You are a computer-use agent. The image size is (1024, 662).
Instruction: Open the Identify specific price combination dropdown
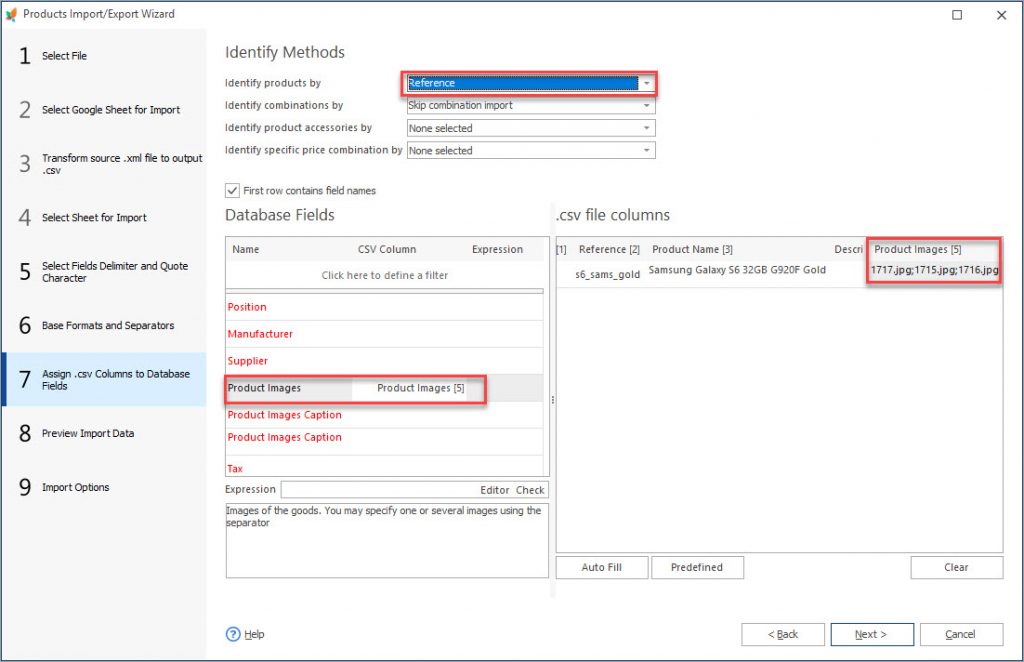point(647,150)
